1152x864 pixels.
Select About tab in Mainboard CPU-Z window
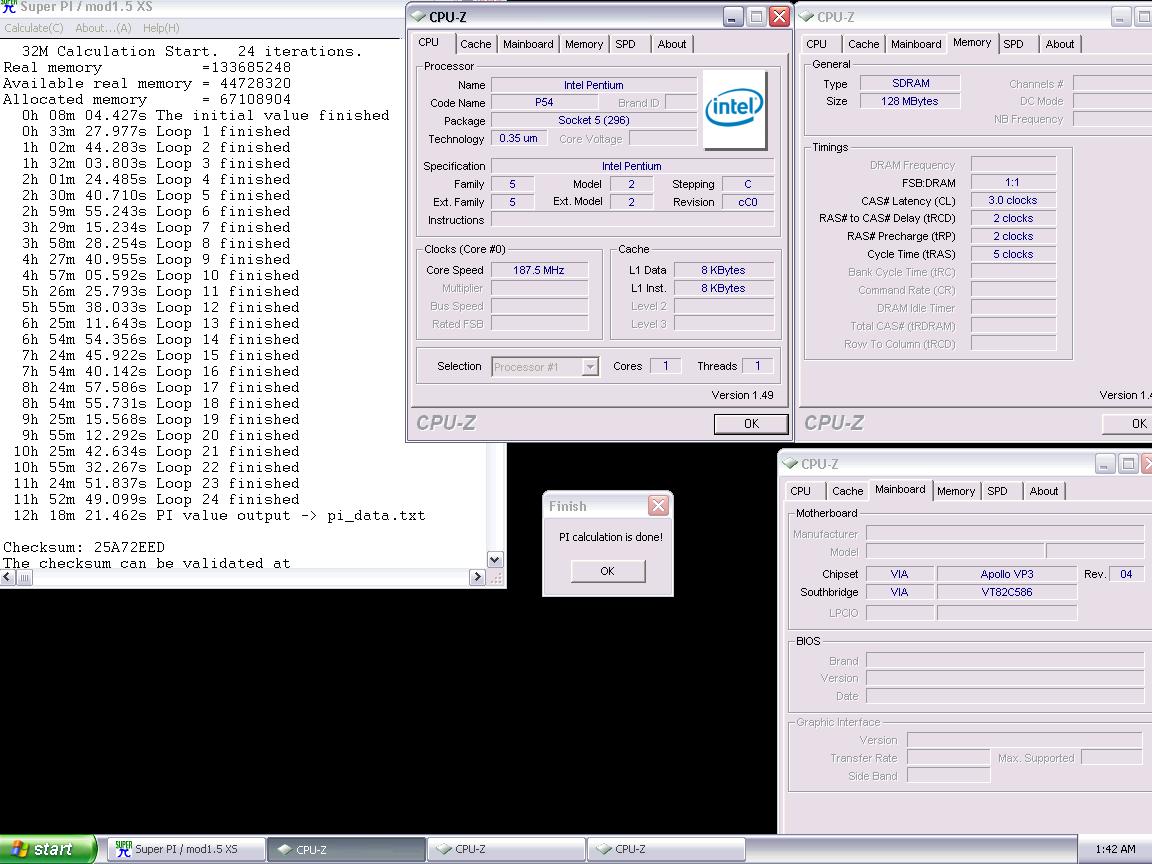(1043, 491)
